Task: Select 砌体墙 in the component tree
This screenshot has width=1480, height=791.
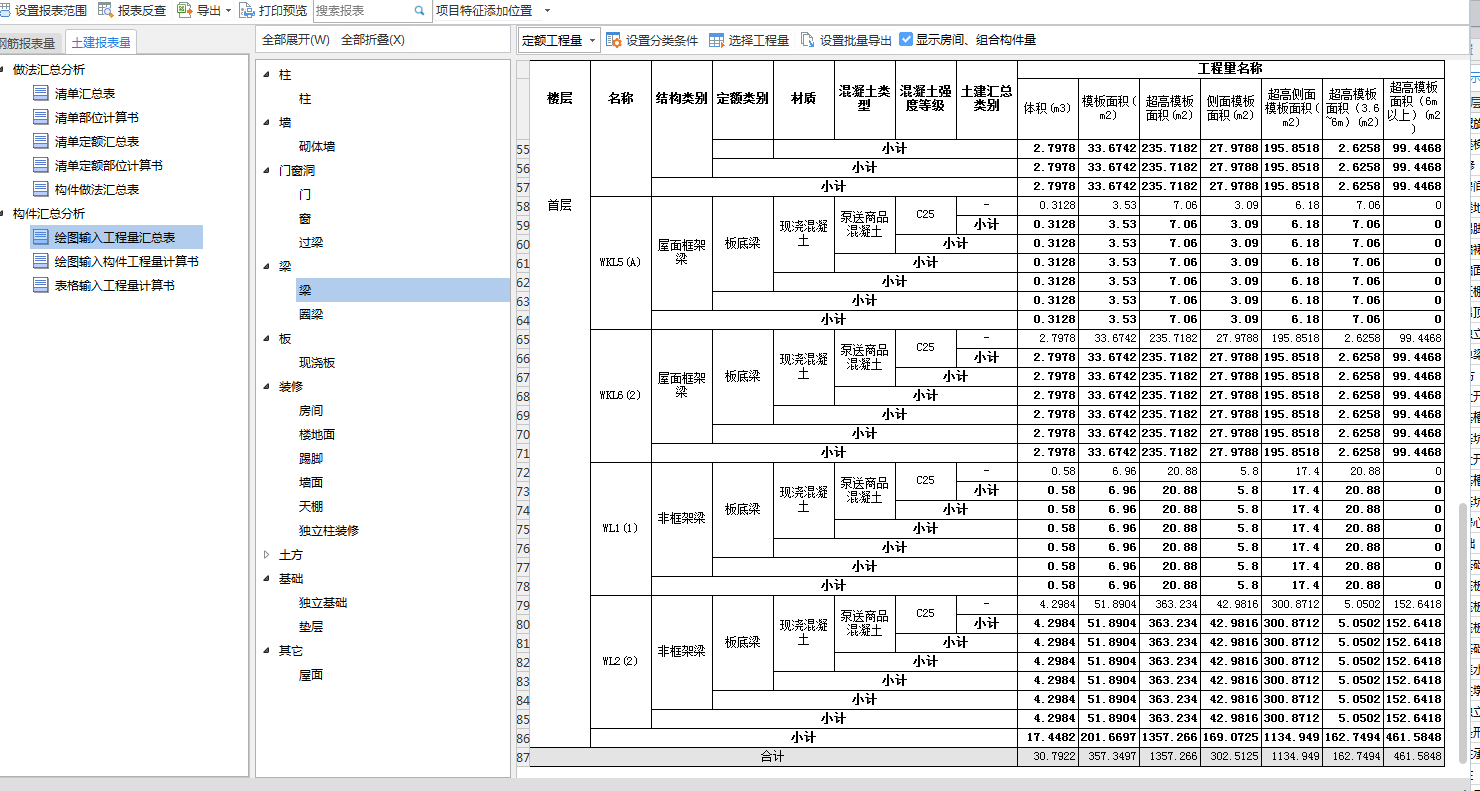Action: click(x=317, y=147)
